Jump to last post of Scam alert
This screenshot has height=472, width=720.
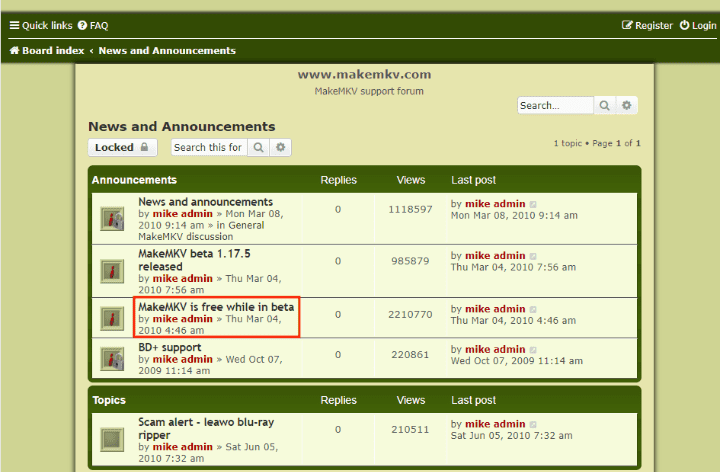pyautogui.click(x=533, y=424)
